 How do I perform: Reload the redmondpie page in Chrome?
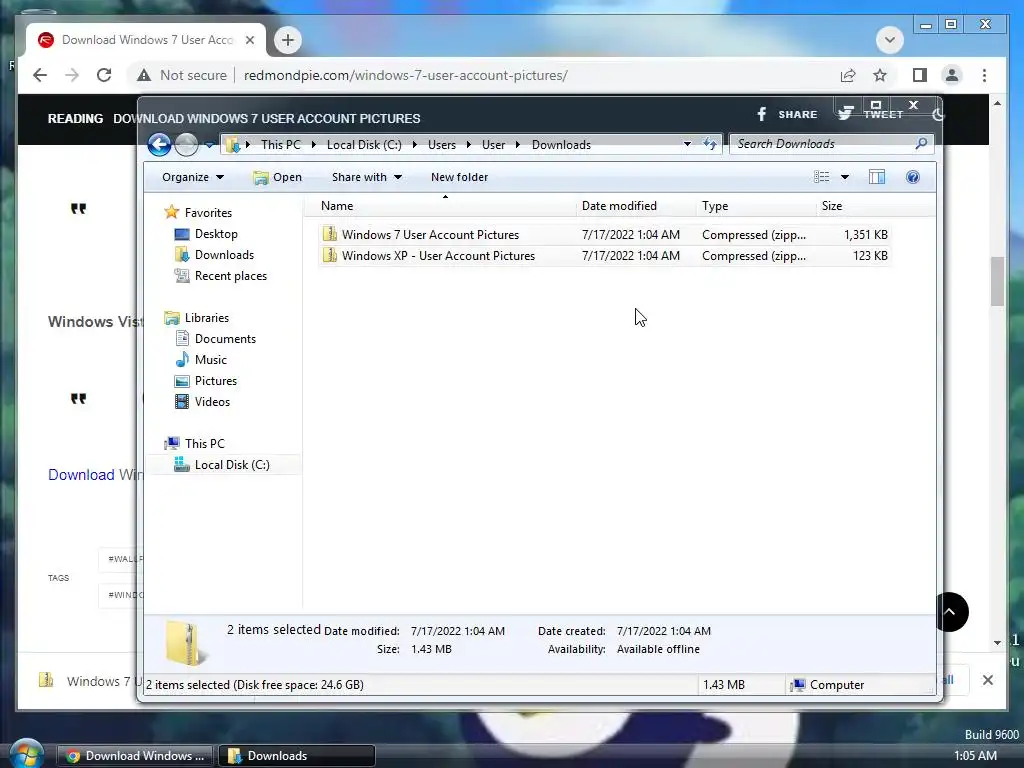104,75
